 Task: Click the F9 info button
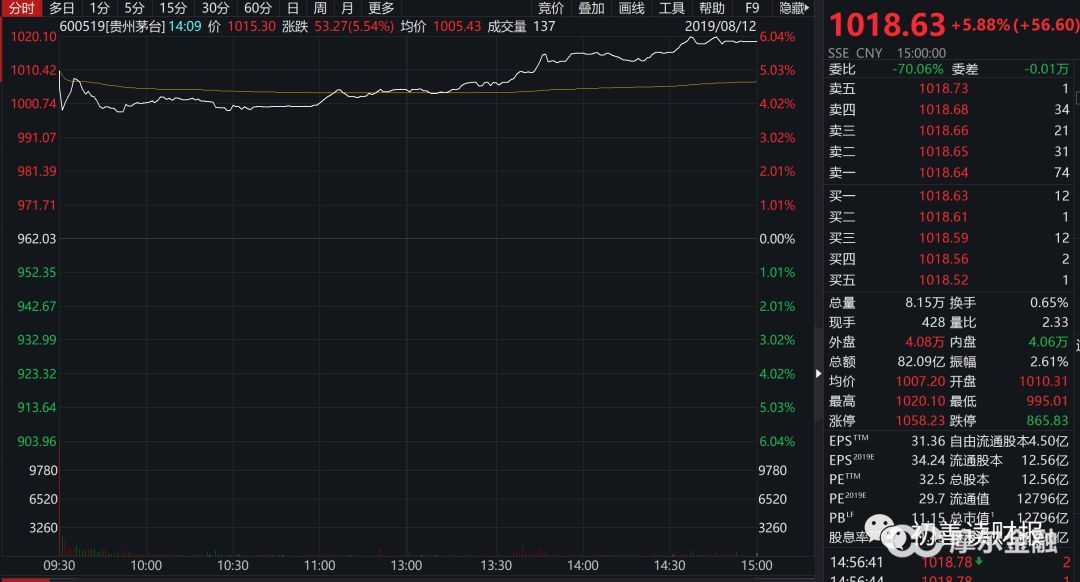(752, 8)
